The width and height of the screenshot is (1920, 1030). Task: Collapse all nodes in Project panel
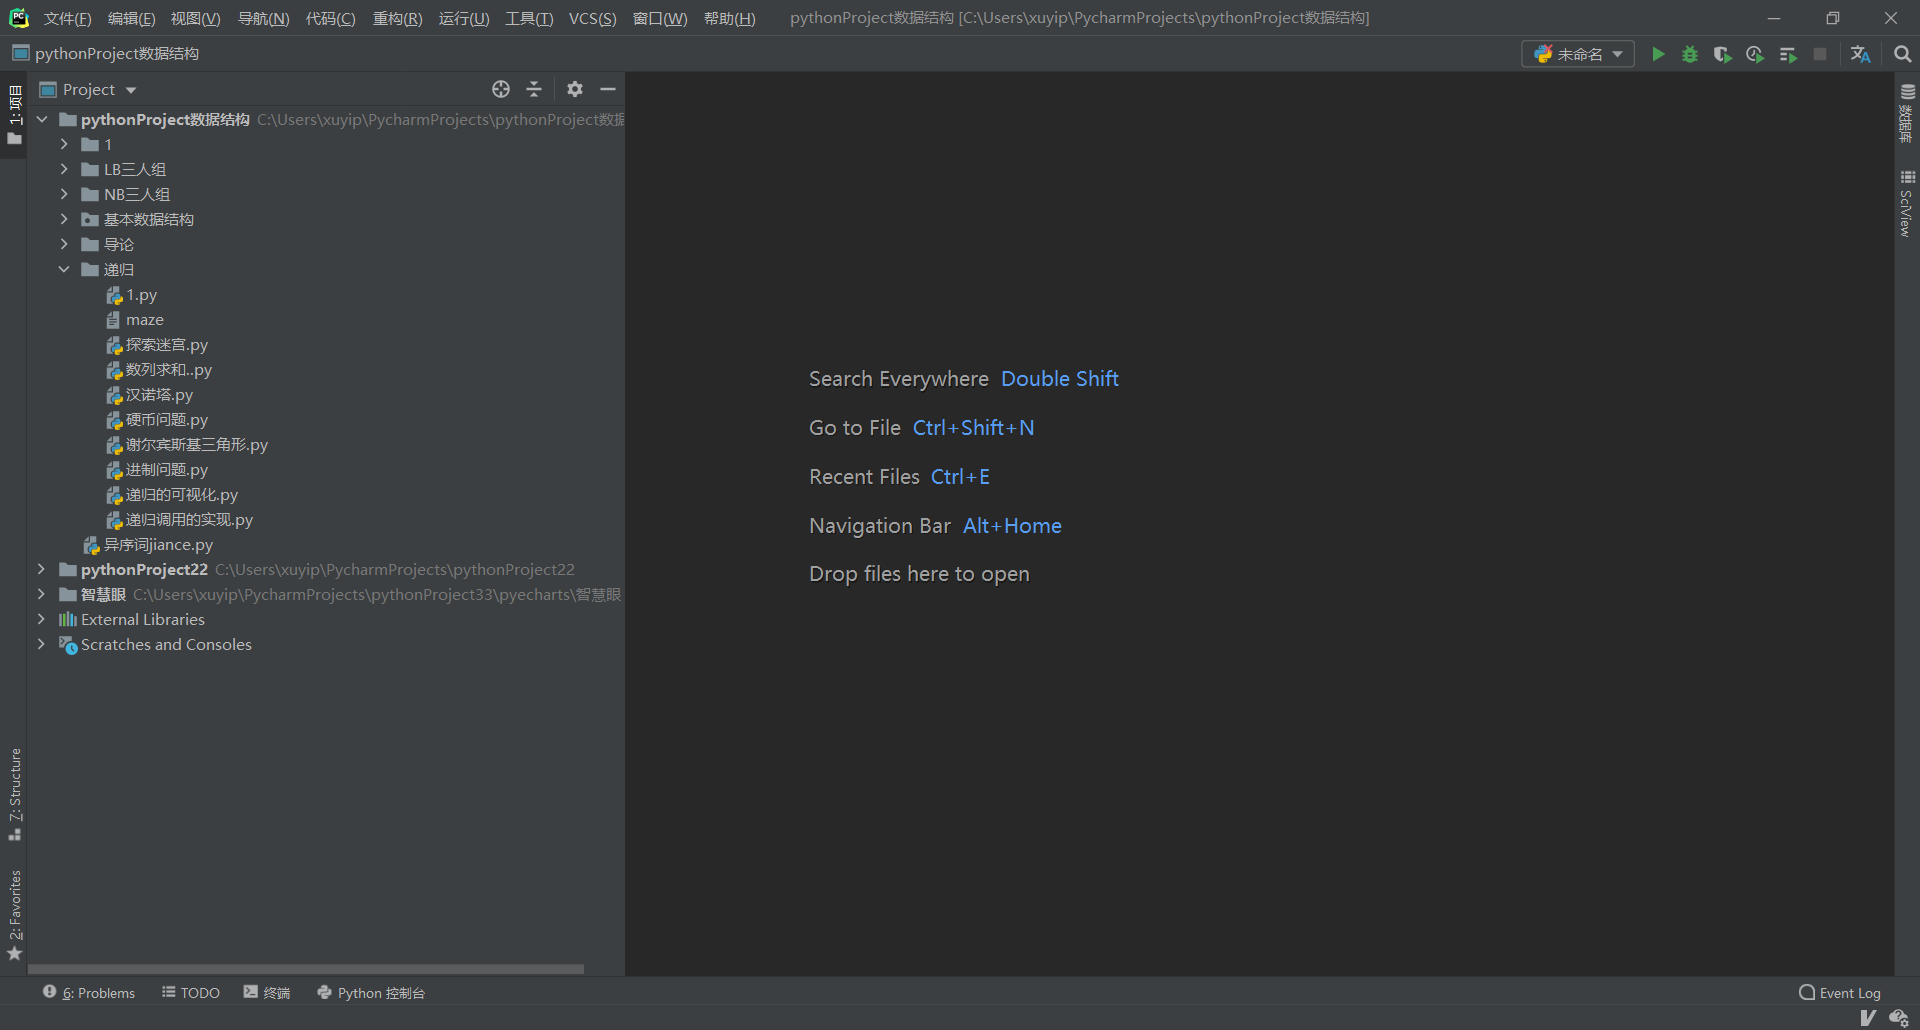click(x=534, y=89)
